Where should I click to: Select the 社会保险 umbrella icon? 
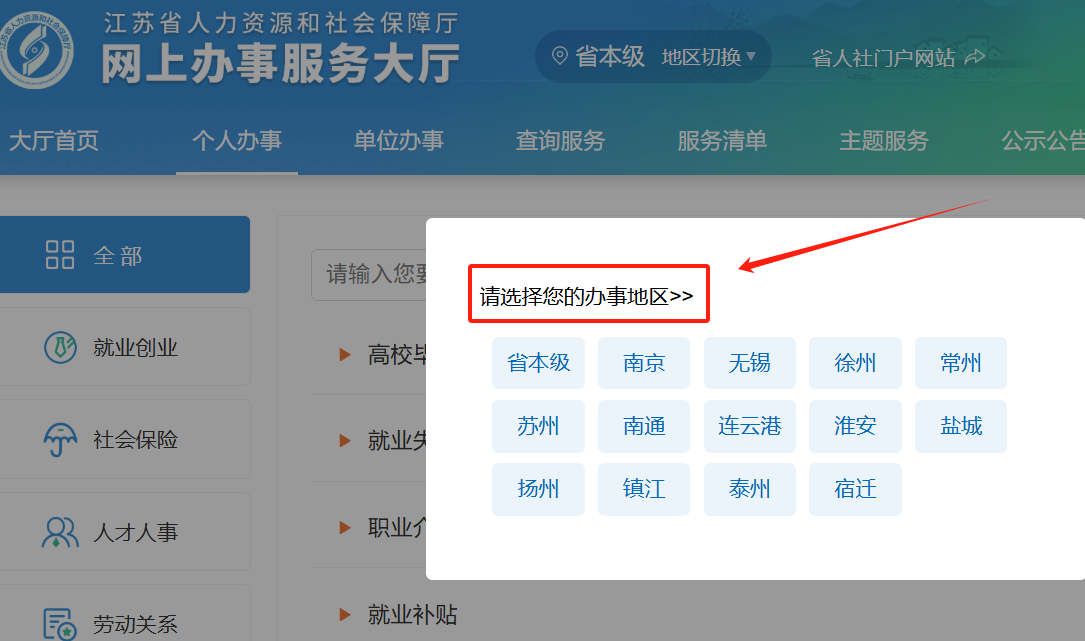click(60, 439)
